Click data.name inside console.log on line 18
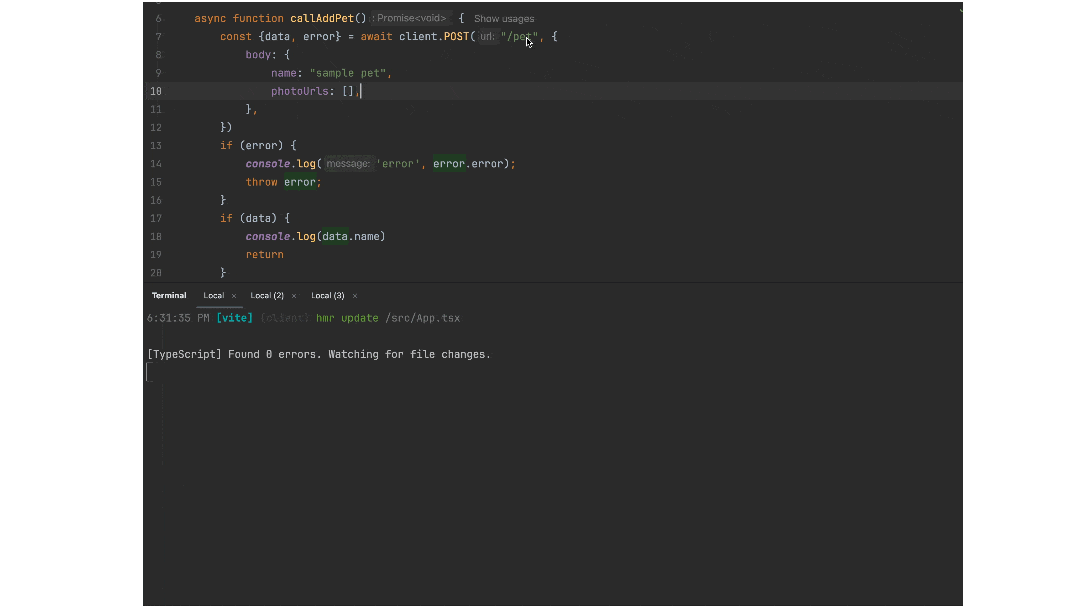Screen dimensions: 1080x608 pyautogui.click(x=350, y=236)
